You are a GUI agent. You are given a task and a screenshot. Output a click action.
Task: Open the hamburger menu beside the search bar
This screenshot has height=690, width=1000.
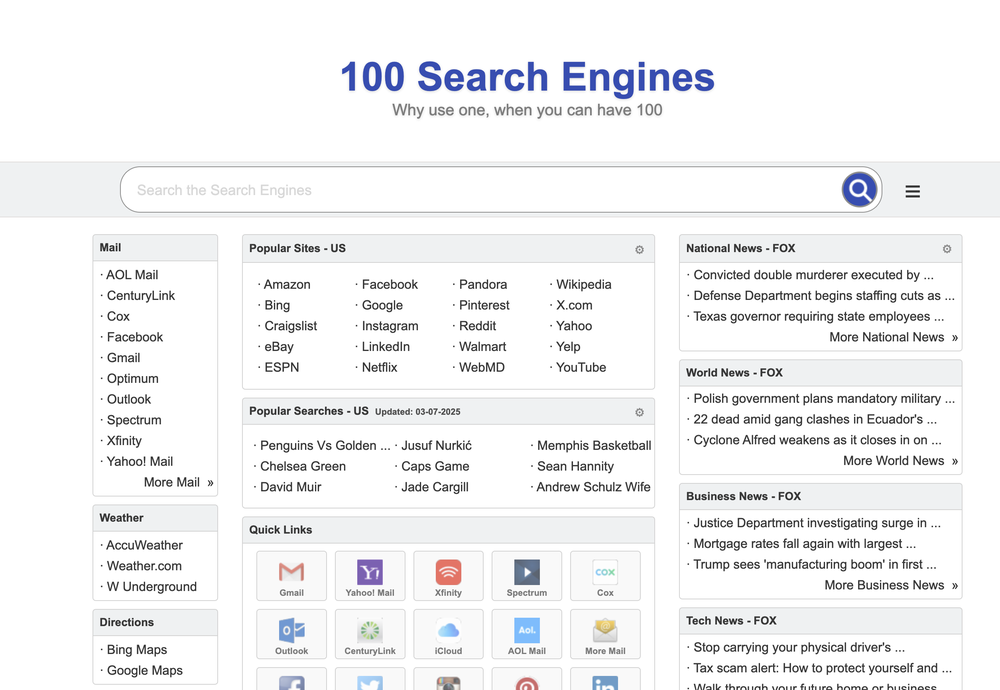click(912, 190)
